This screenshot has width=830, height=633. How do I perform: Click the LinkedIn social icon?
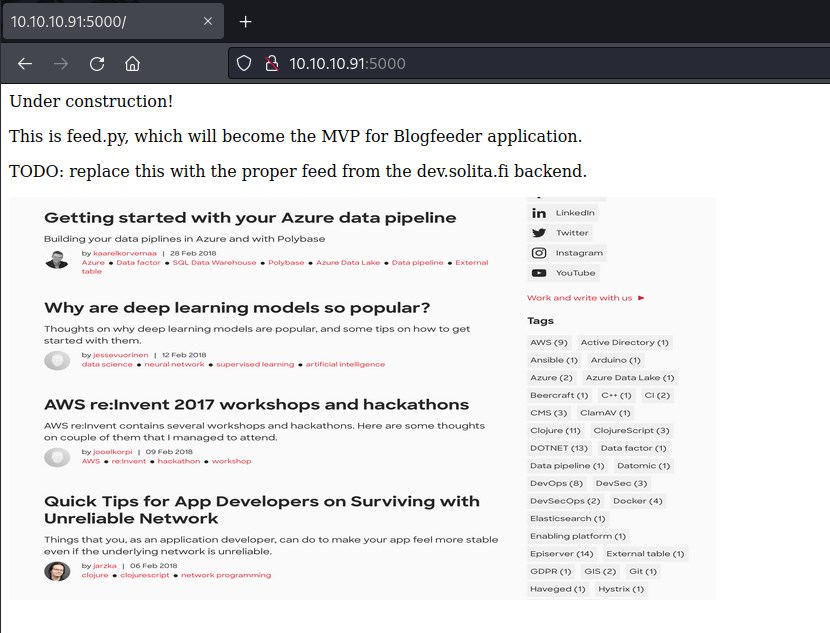tap(539, 213)
